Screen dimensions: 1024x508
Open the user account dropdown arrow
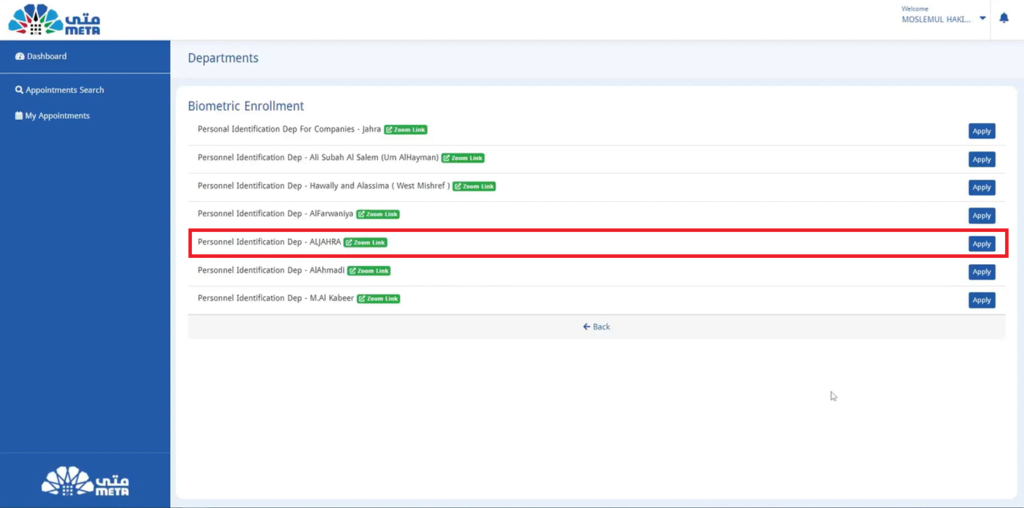click(x=983, y=18)
